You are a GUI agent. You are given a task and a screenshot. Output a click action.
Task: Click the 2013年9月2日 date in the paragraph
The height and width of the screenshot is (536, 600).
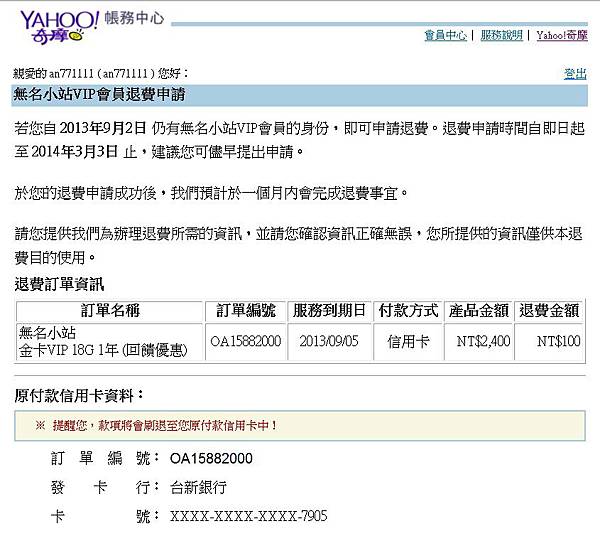(x=103, y=128)
